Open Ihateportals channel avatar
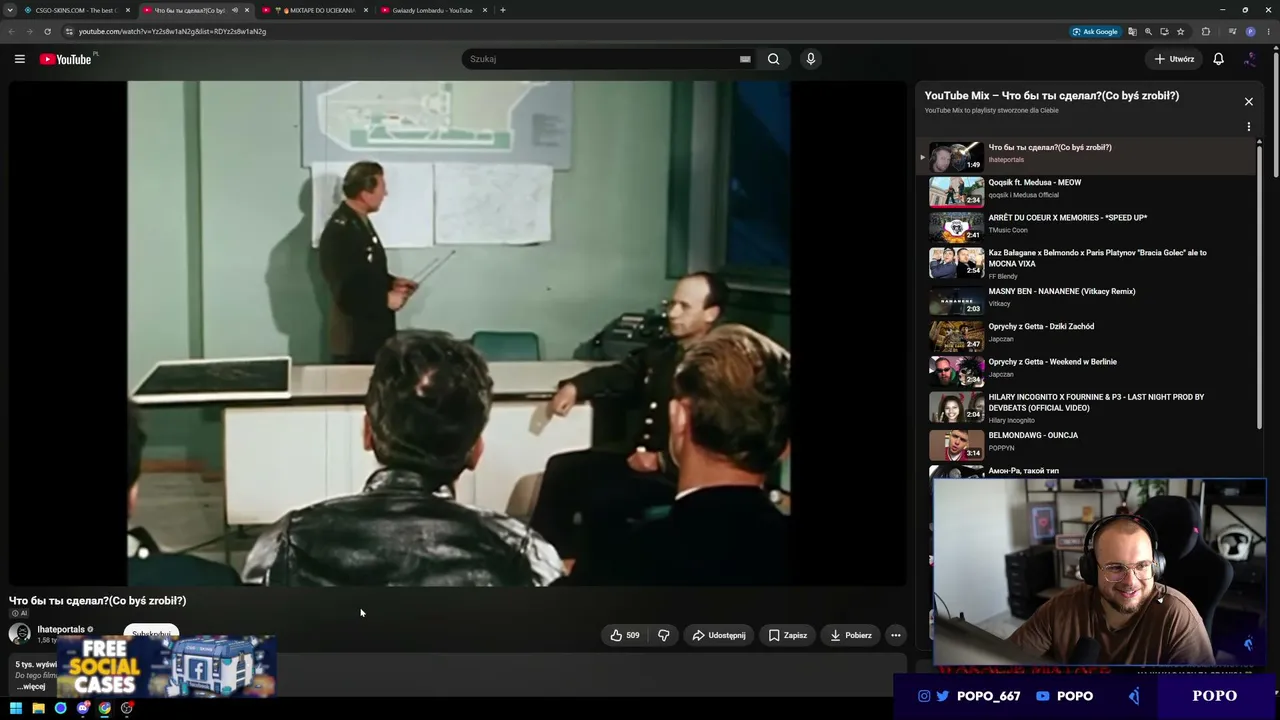 click(x=19, y=634)
